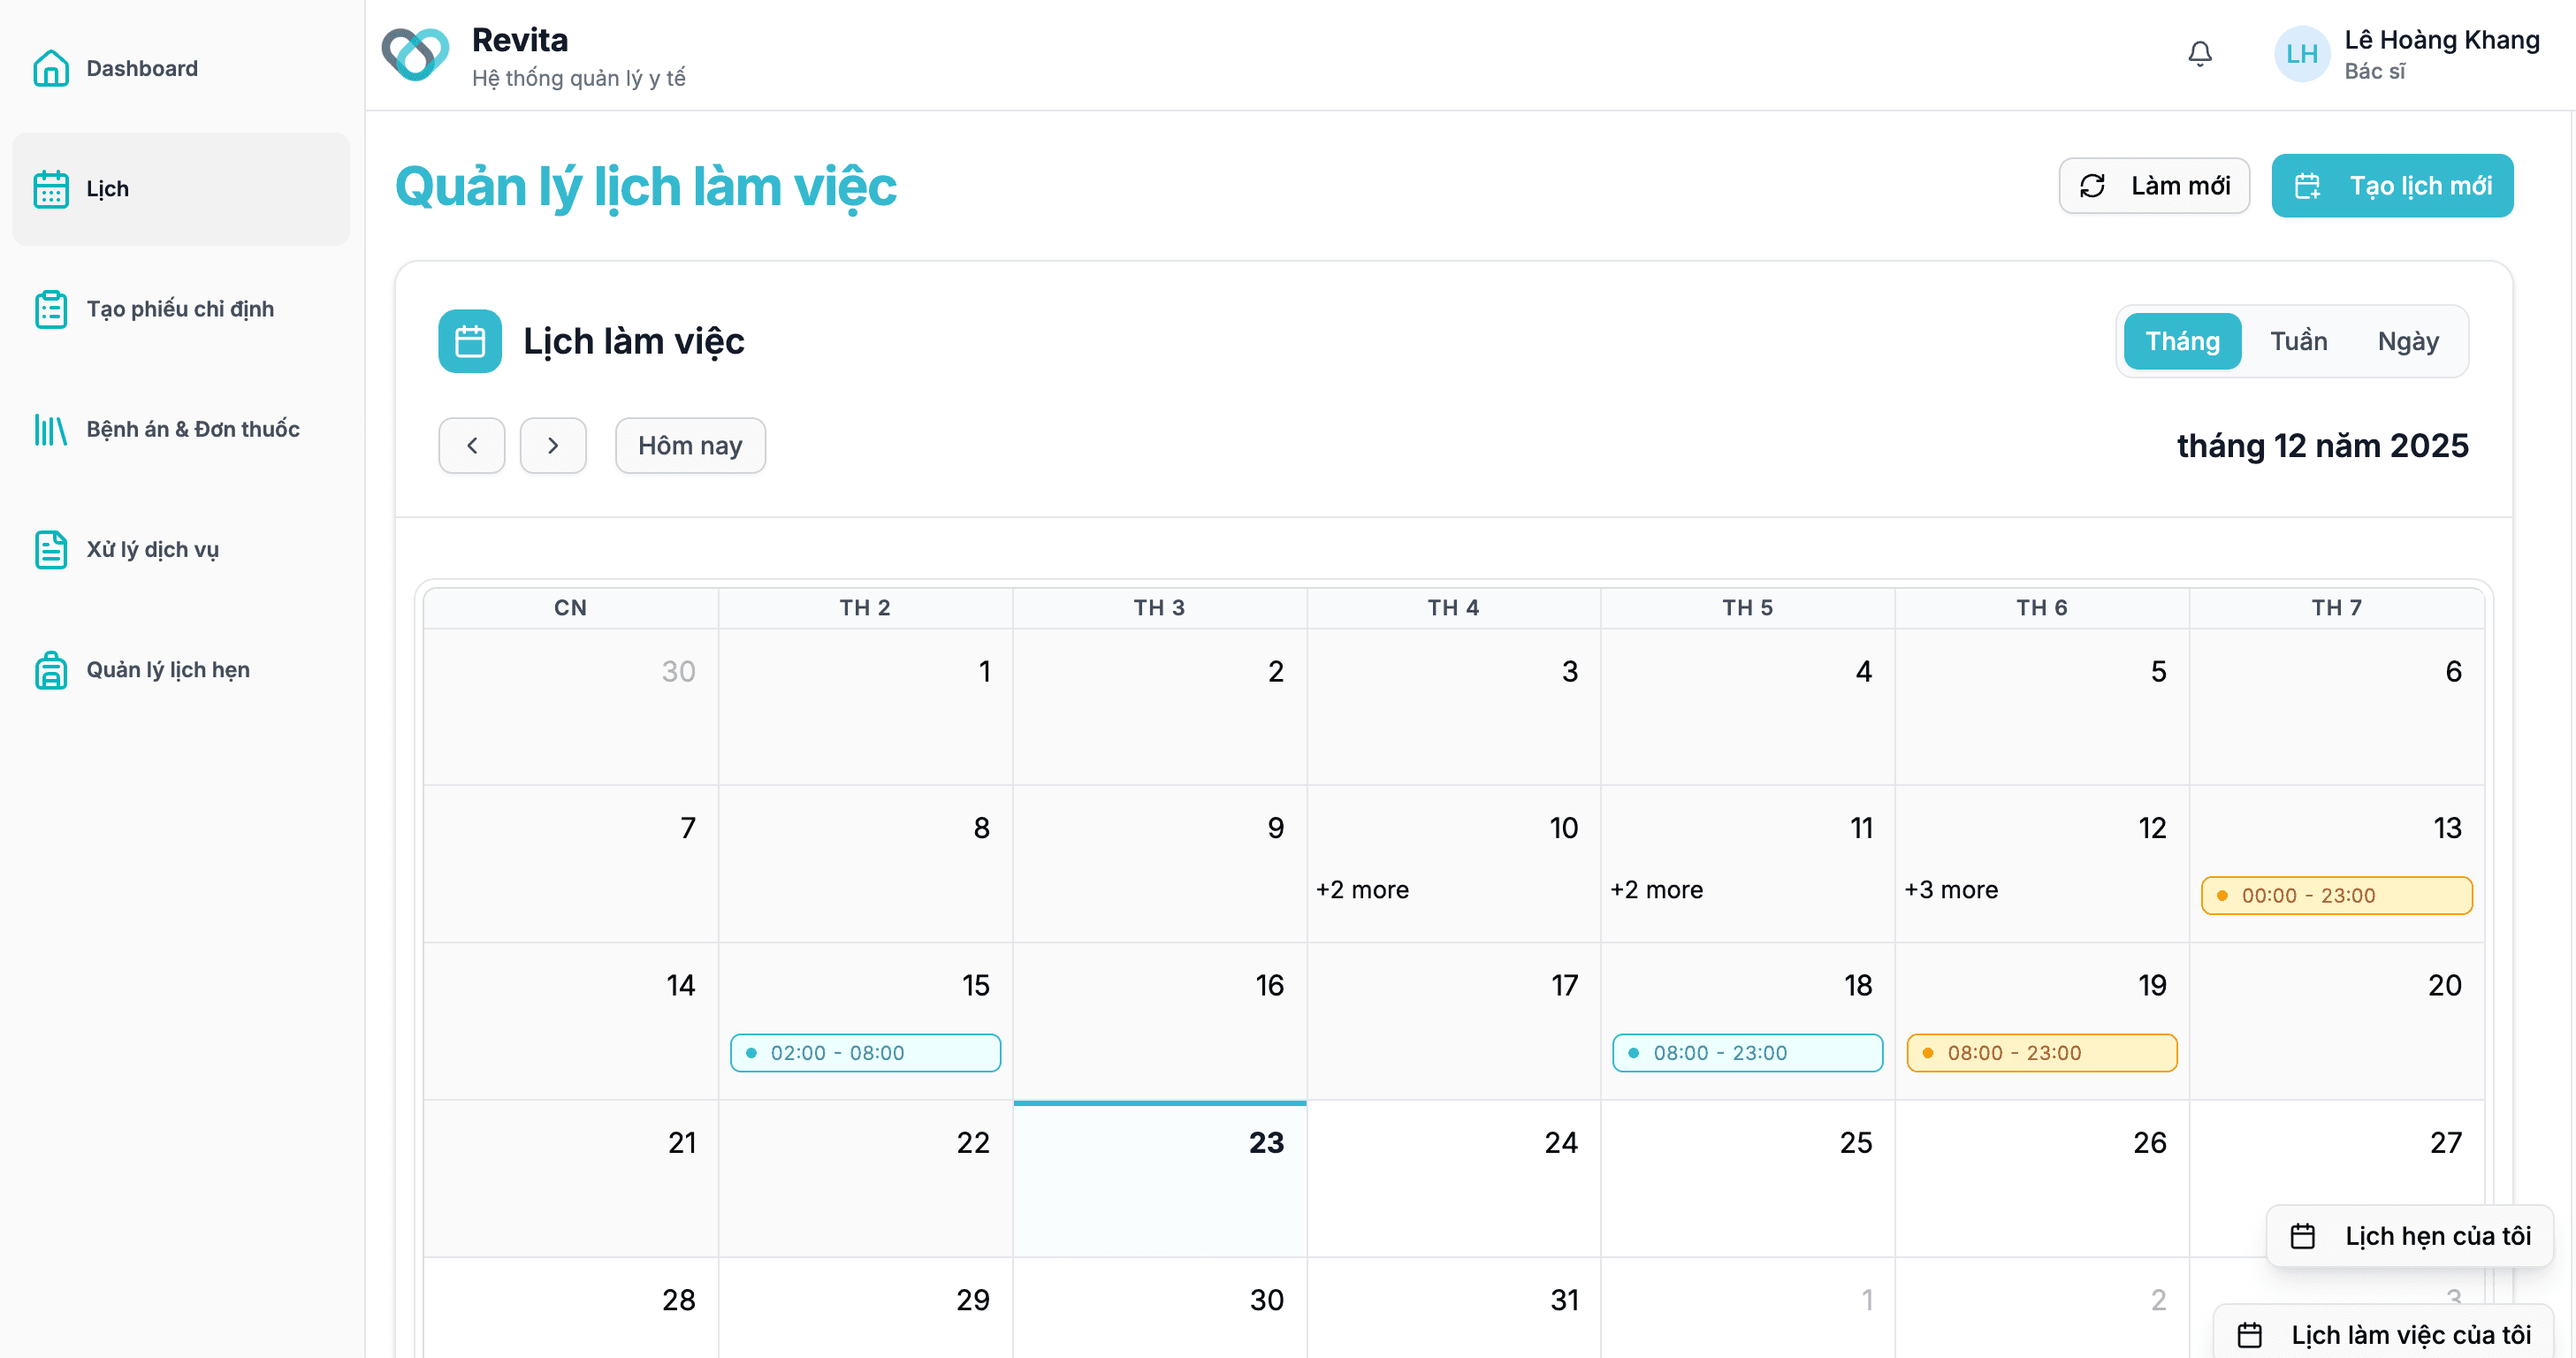Click the Xử lý dịch vụ document icon
Viewport: 2576px width, 1358px height.
(x=51, y=549)
